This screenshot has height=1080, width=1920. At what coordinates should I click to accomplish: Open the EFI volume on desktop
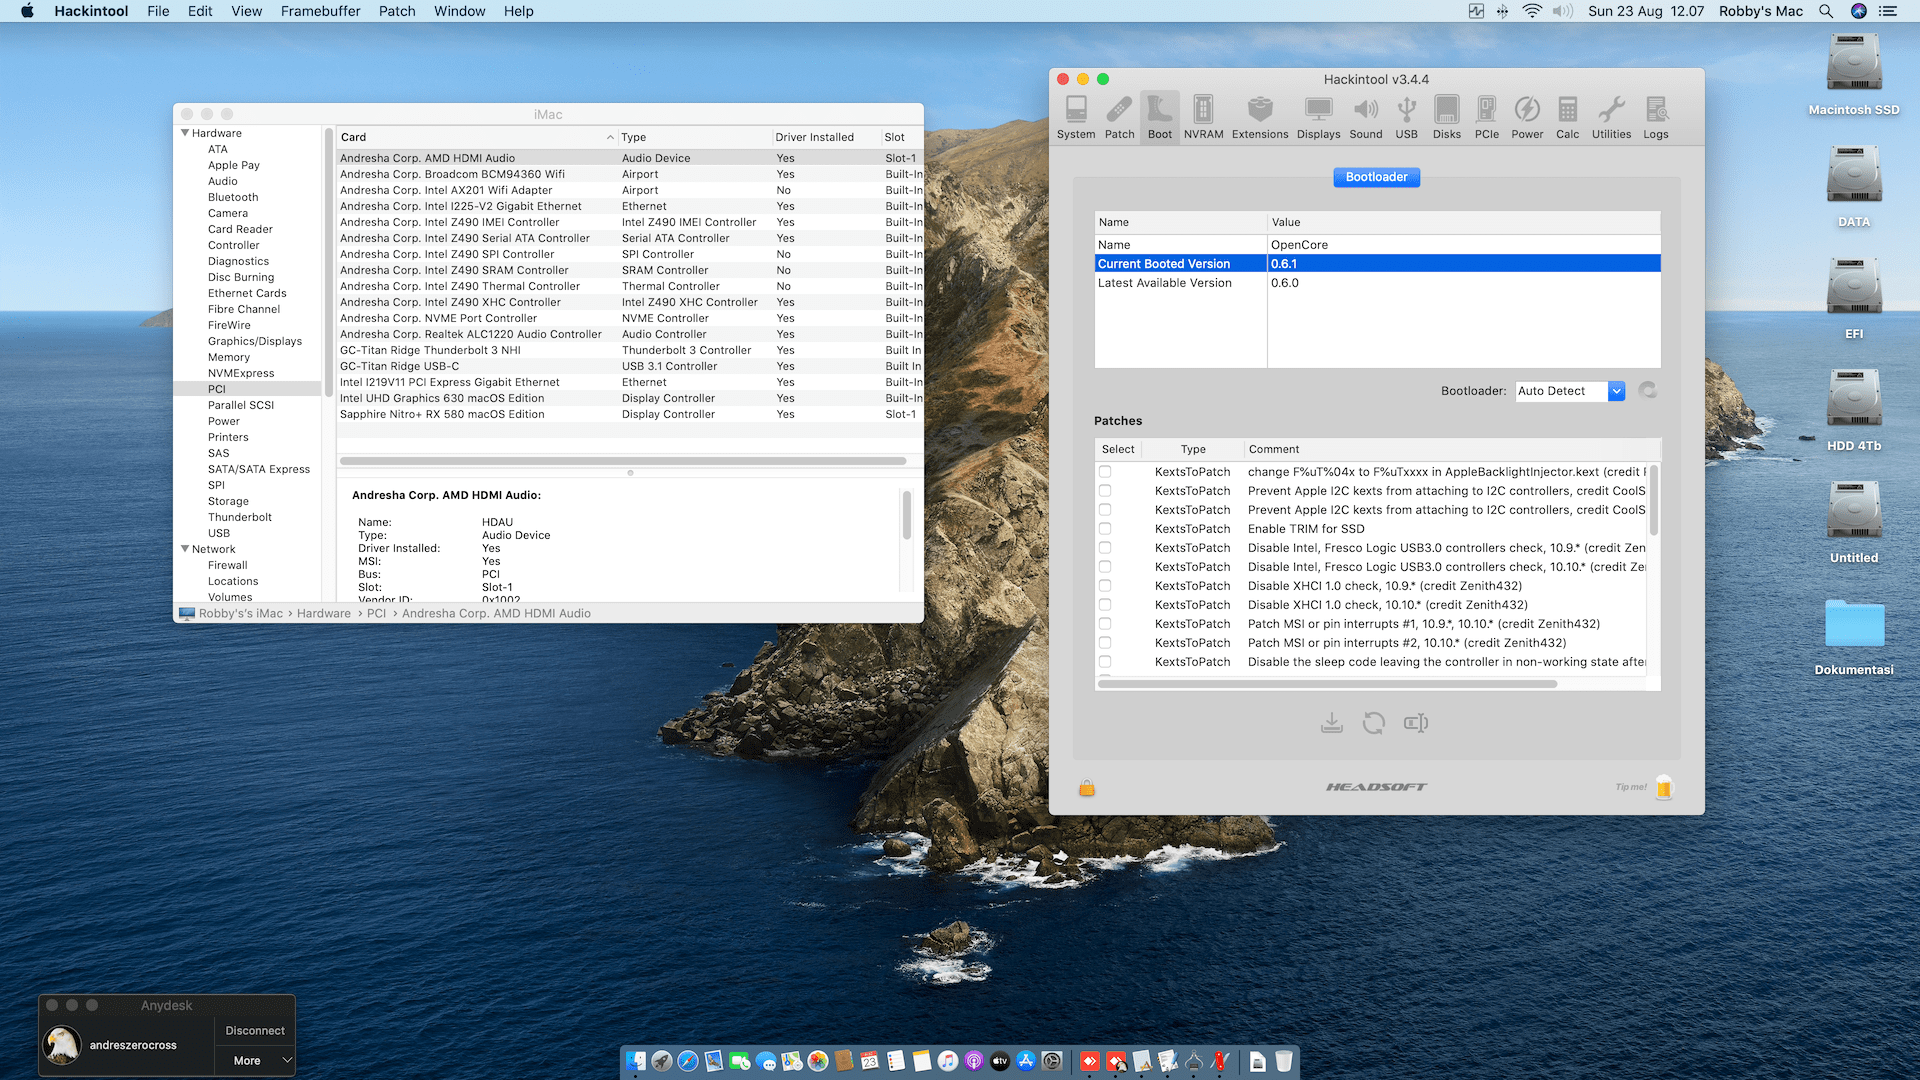tap(1854, 299)
